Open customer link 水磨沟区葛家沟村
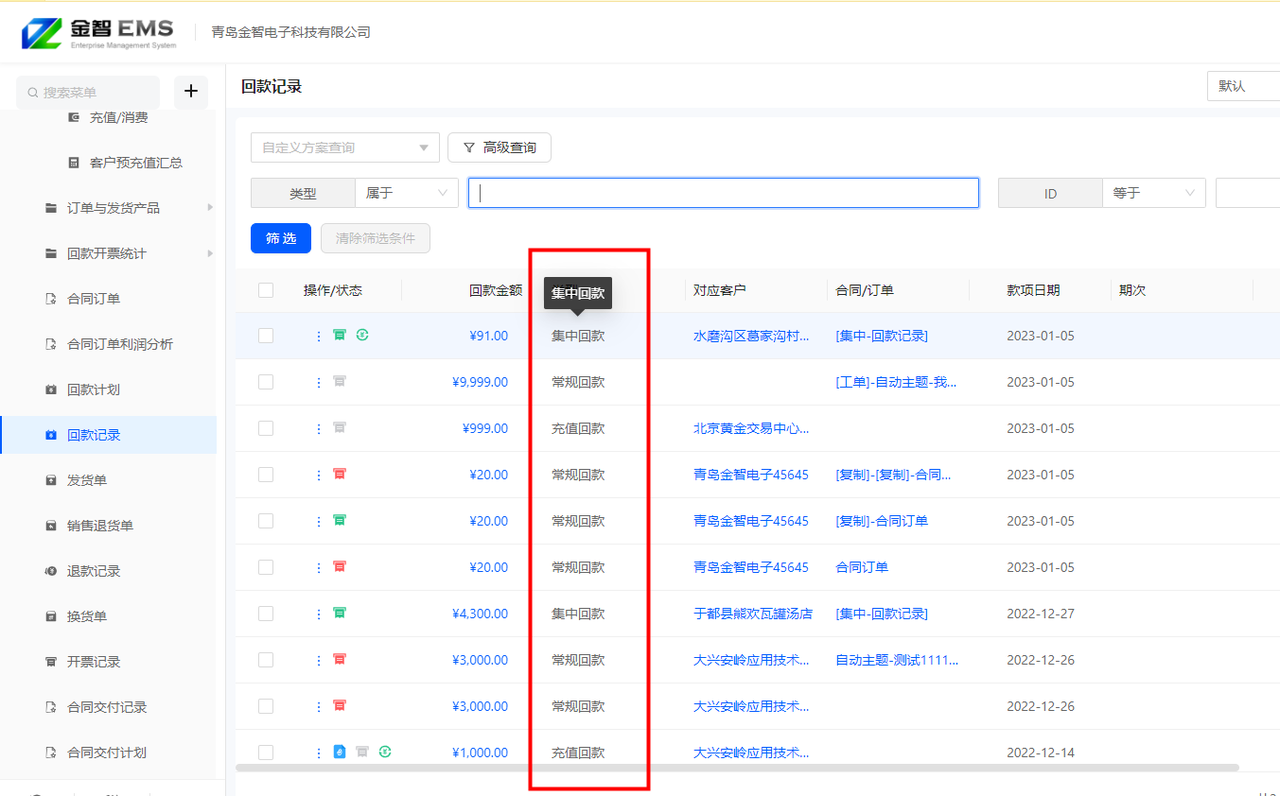Image resolution: width=1280 pixels, height=796 pixels. [x=751, y=336]
